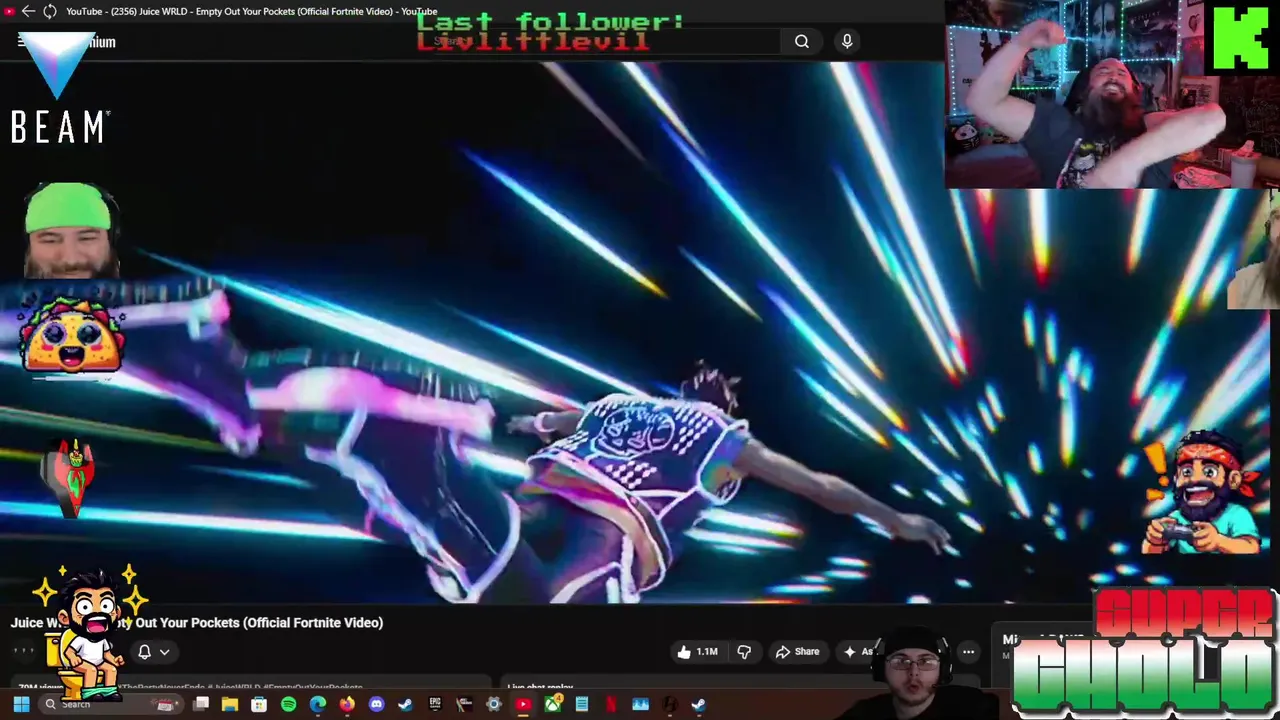The width and height of the screenshot is (1280, 720).
Task: Expand the subscription notification dropdown chevron
Action: point(165,652)
